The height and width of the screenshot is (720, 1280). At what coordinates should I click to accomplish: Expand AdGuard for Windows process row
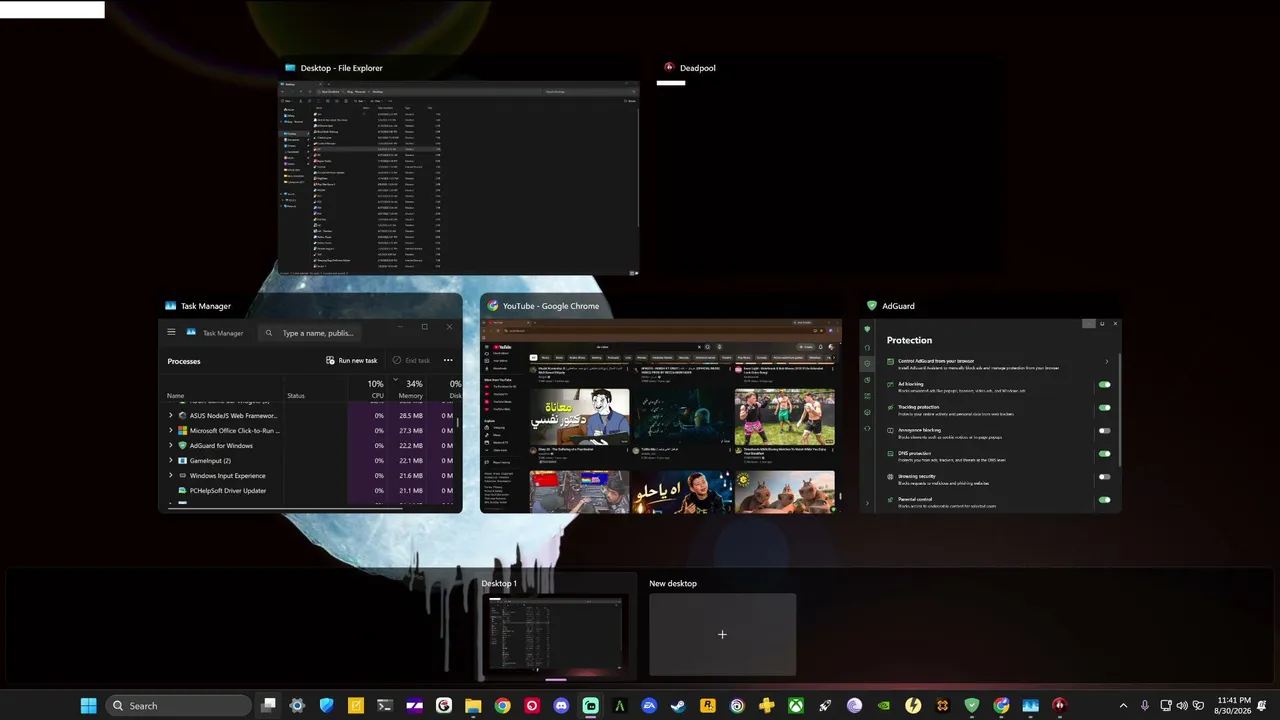[171, 445]
